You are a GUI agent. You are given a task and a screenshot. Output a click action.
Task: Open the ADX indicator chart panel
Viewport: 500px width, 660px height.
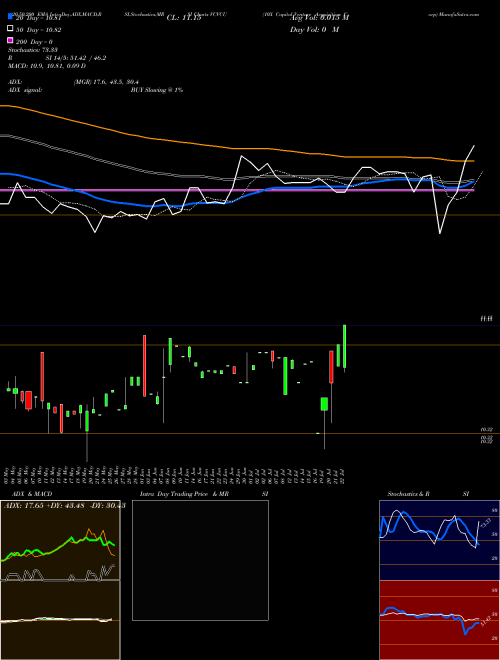(60, 540)
